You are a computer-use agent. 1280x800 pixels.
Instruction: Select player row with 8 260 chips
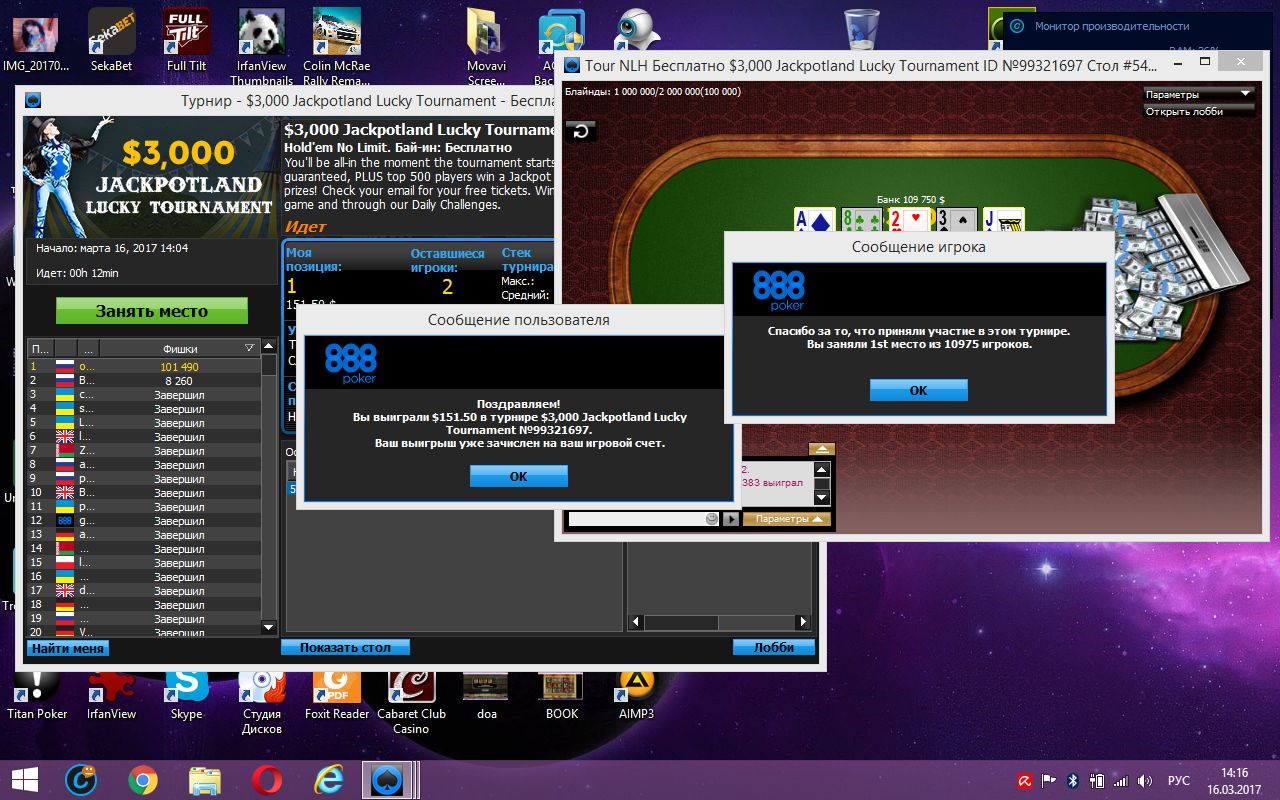click(x=143, y=381)
